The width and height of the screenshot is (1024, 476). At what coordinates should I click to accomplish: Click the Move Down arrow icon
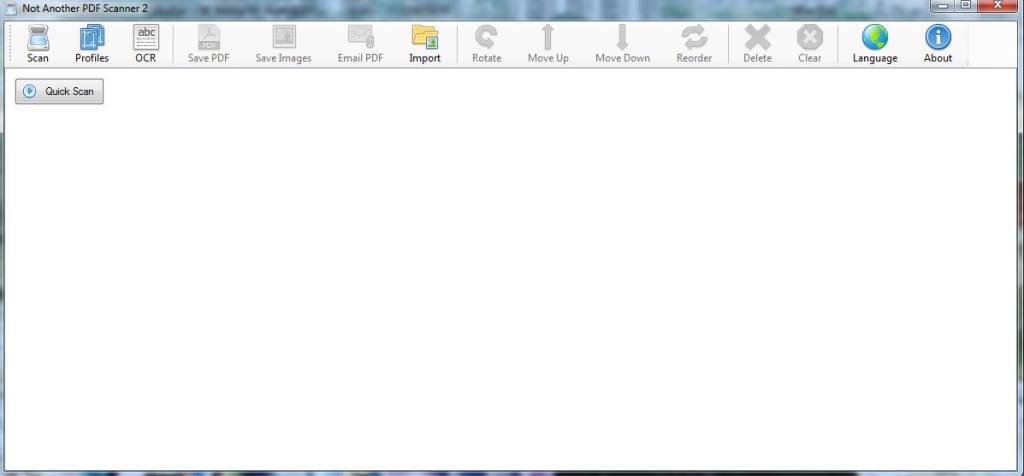[x=622, y=37]
